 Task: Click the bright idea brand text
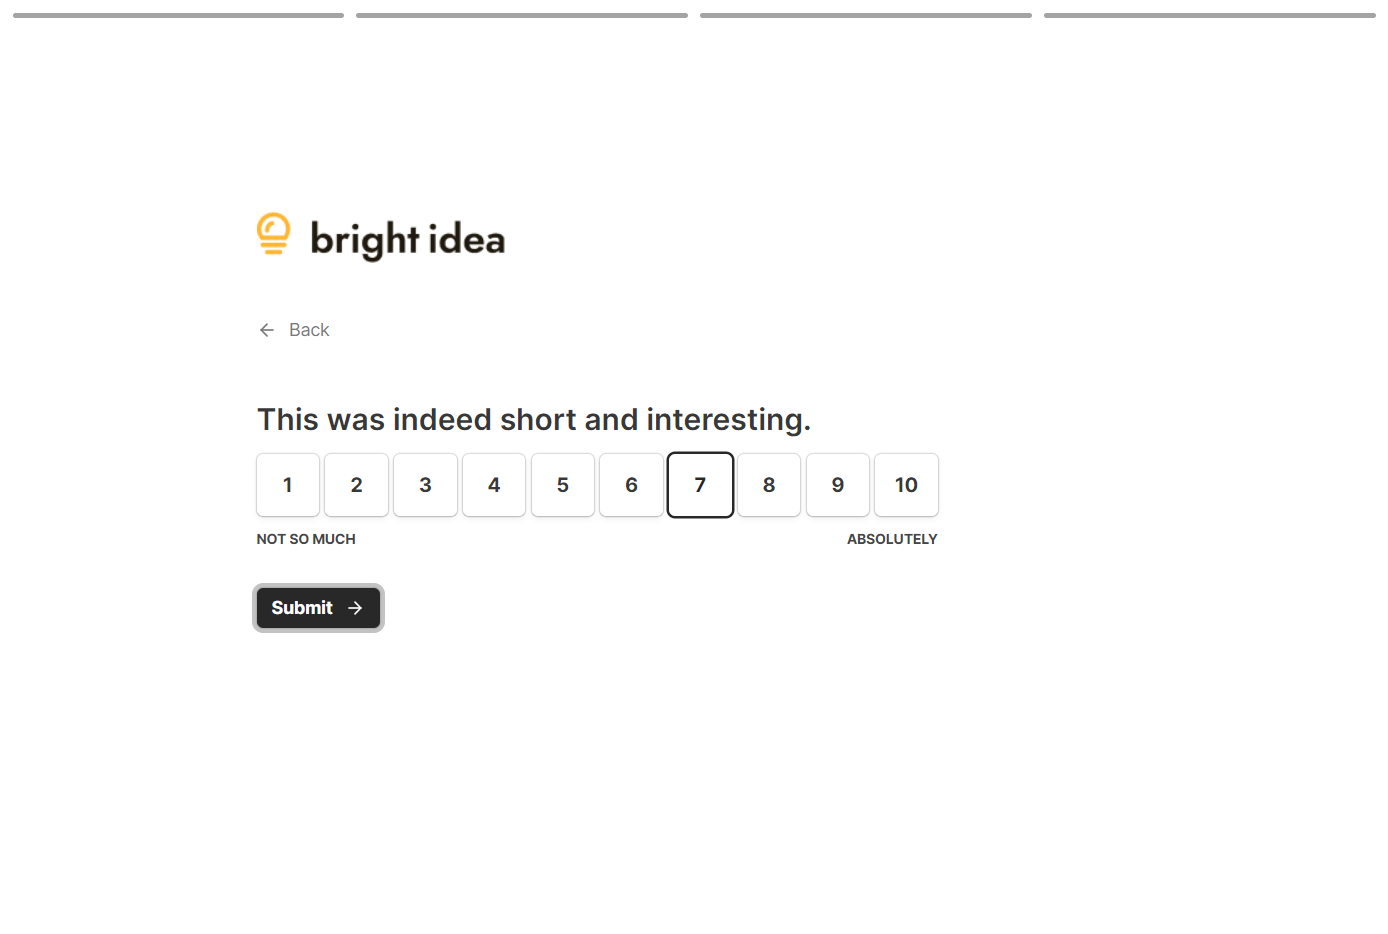[x=408, y=240]
